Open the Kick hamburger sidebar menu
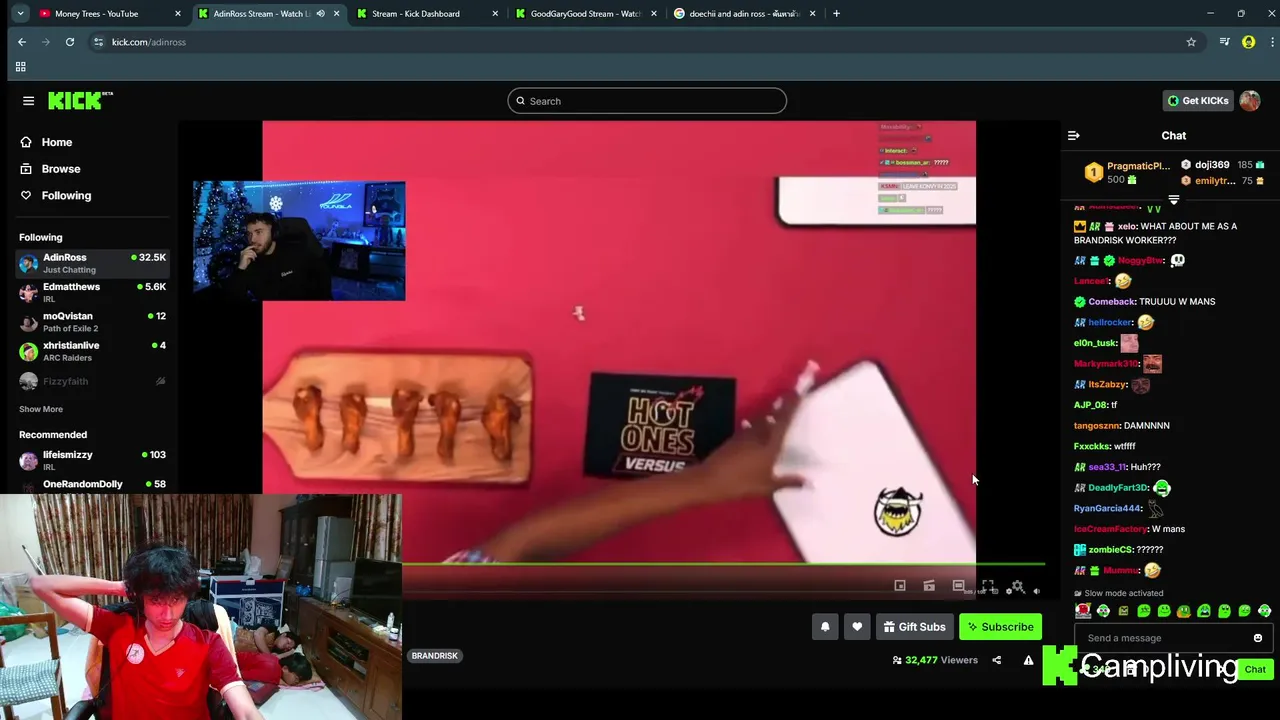The width and height of the screenshot is (1280, 720). point(28,101)
